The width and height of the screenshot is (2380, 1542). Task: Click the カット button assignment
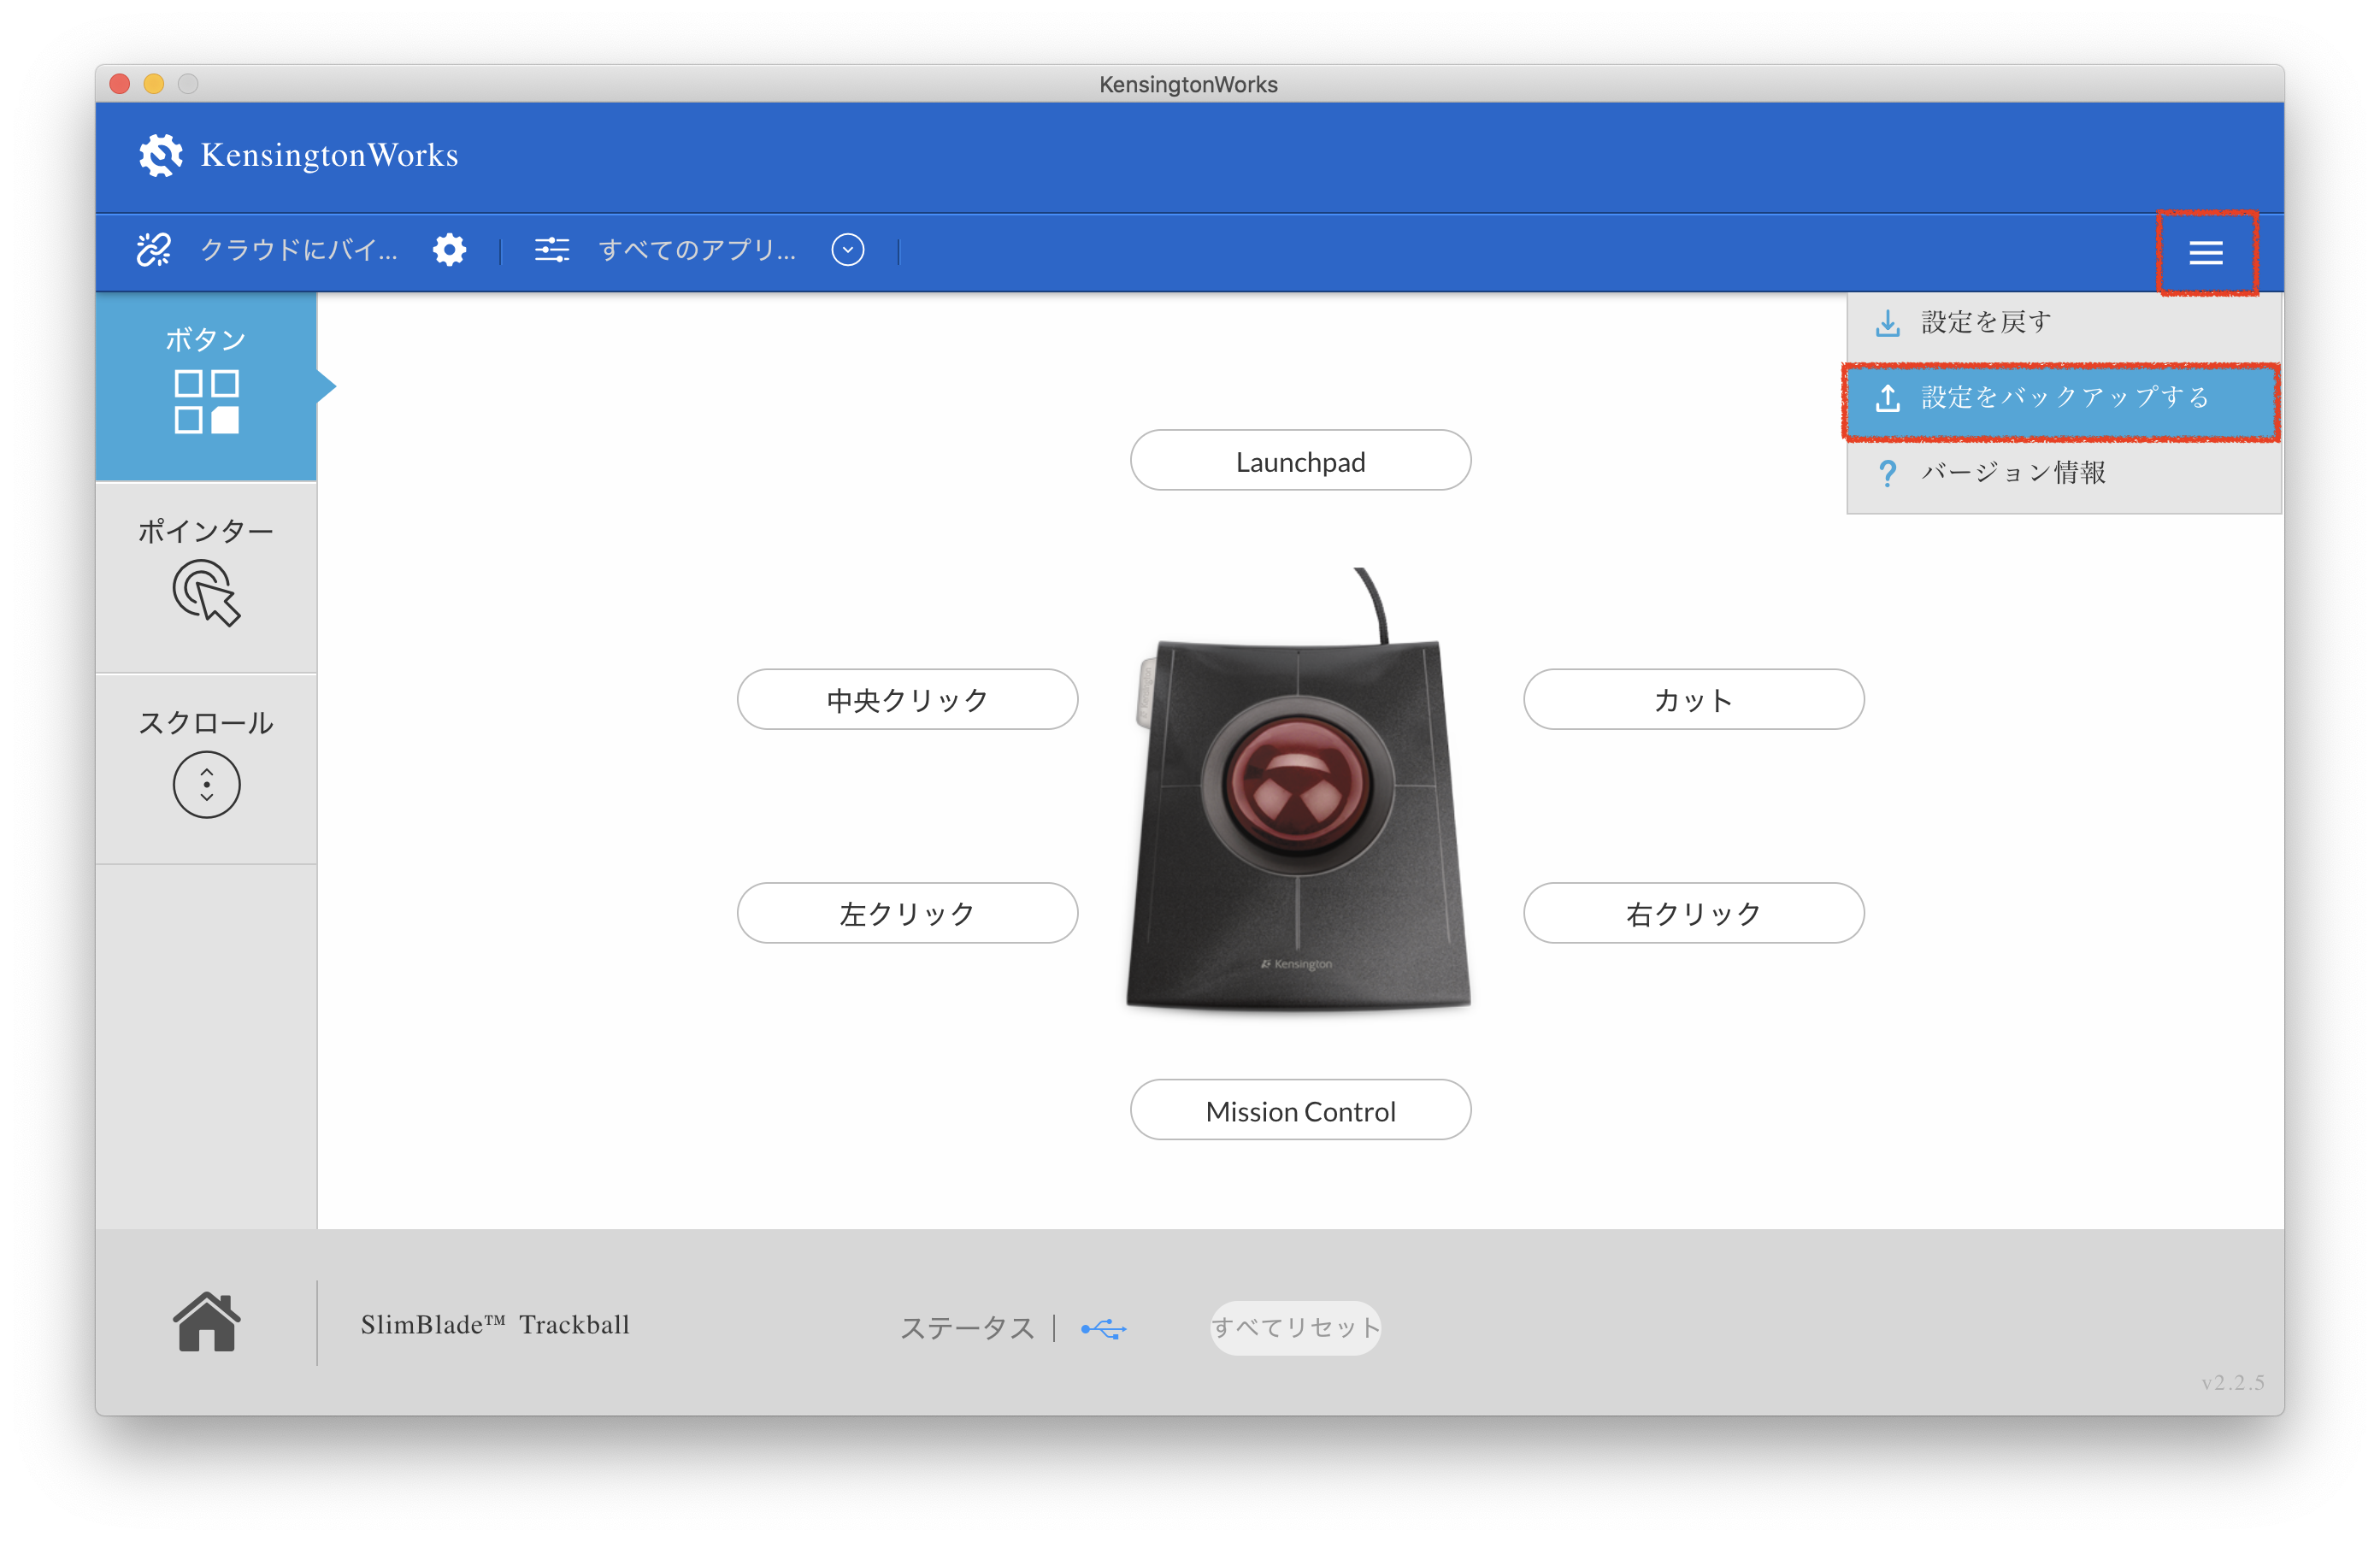click(1693, 700)
